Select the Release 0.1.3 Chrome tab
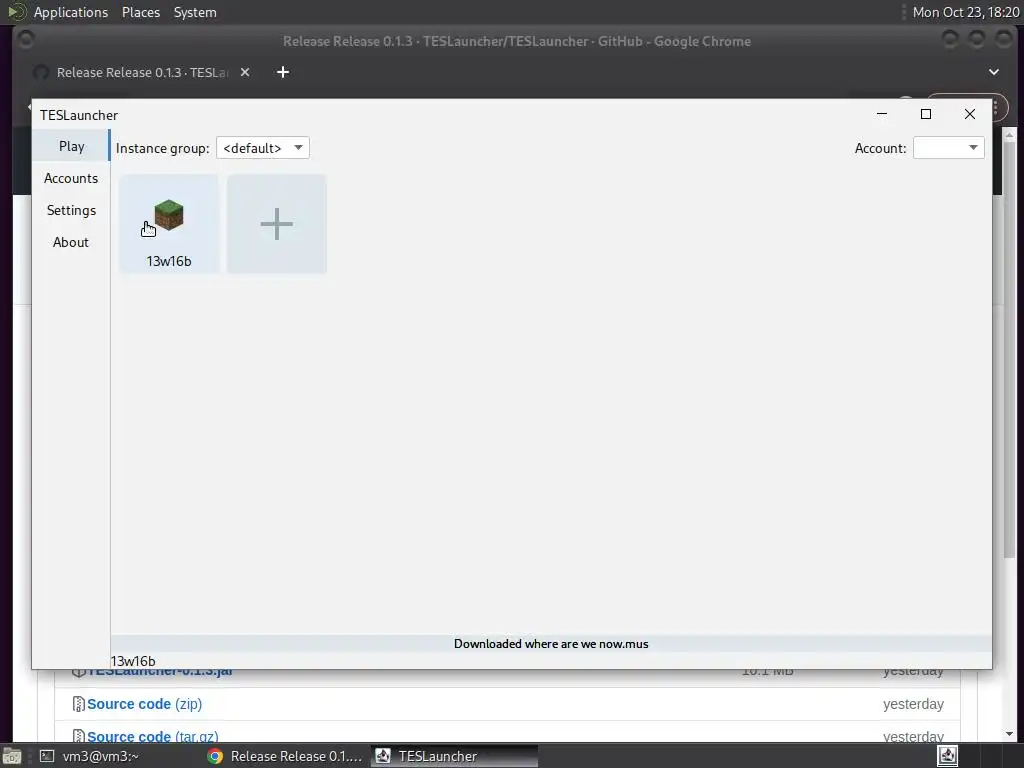The height and width of the screenshot is (768, 1024). [142, 72]
